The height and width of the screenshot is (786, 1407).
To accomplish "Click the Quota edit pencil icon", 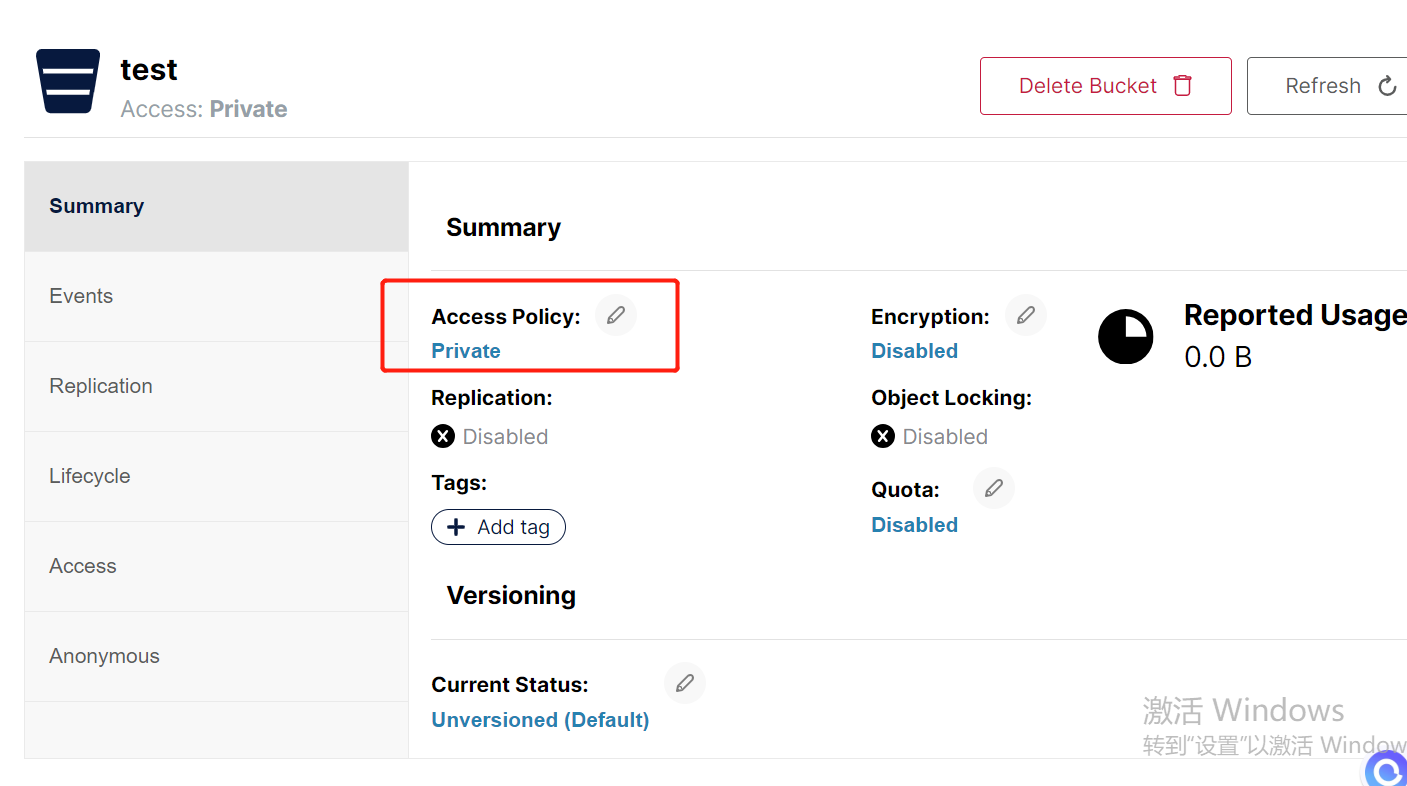I will coord(994,489).
